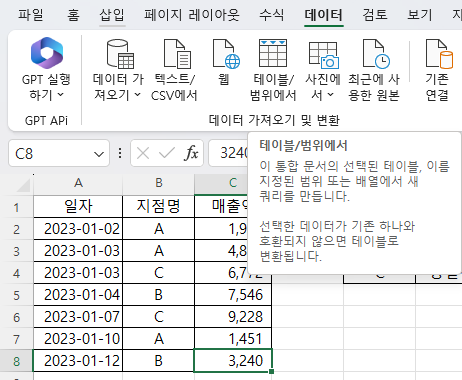This screenshot has width=462, height=380.
Task: Select the 데이터 ribbon tab
Action: coord(323,15)
